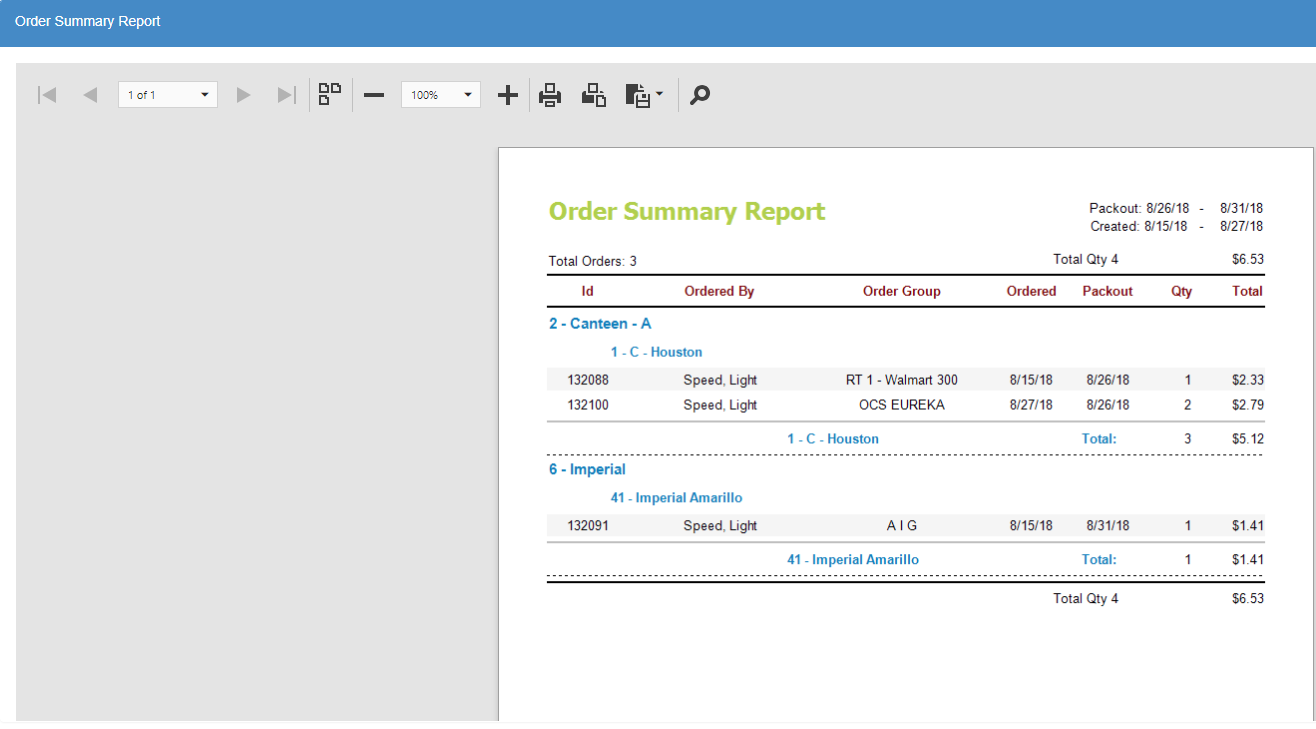Click the 'Created: 8/15/18' header date range

[x=1177, y=226]
